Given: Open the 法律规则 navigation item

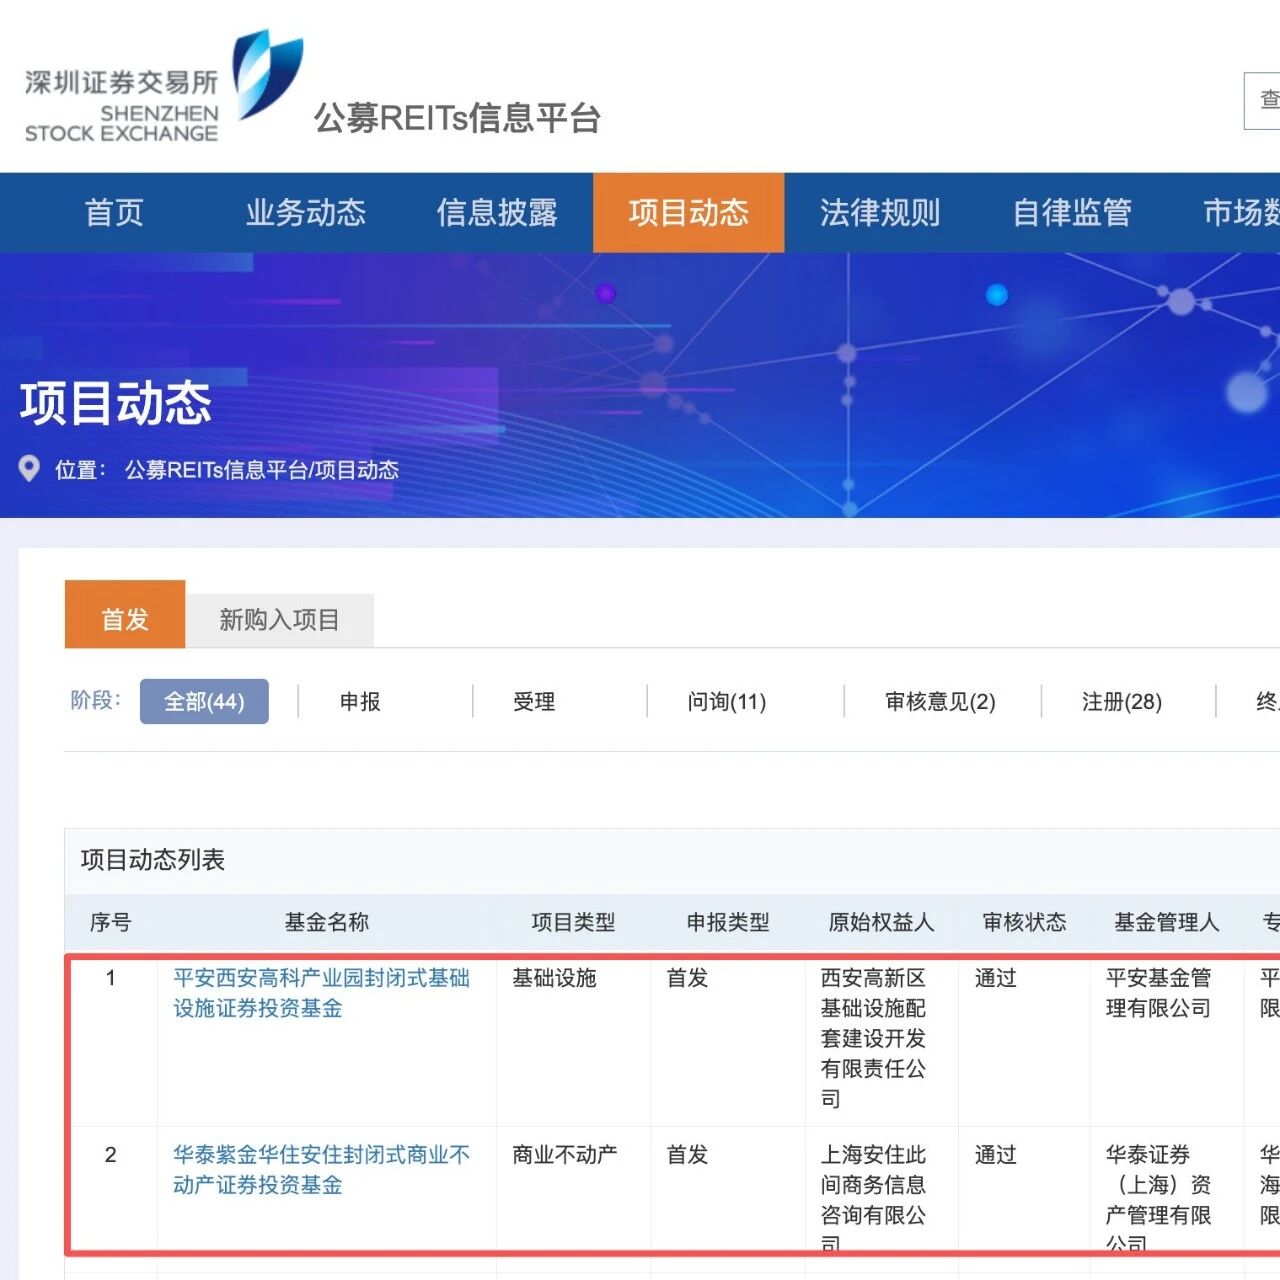Looking at the screenshot, I should 880,212.
